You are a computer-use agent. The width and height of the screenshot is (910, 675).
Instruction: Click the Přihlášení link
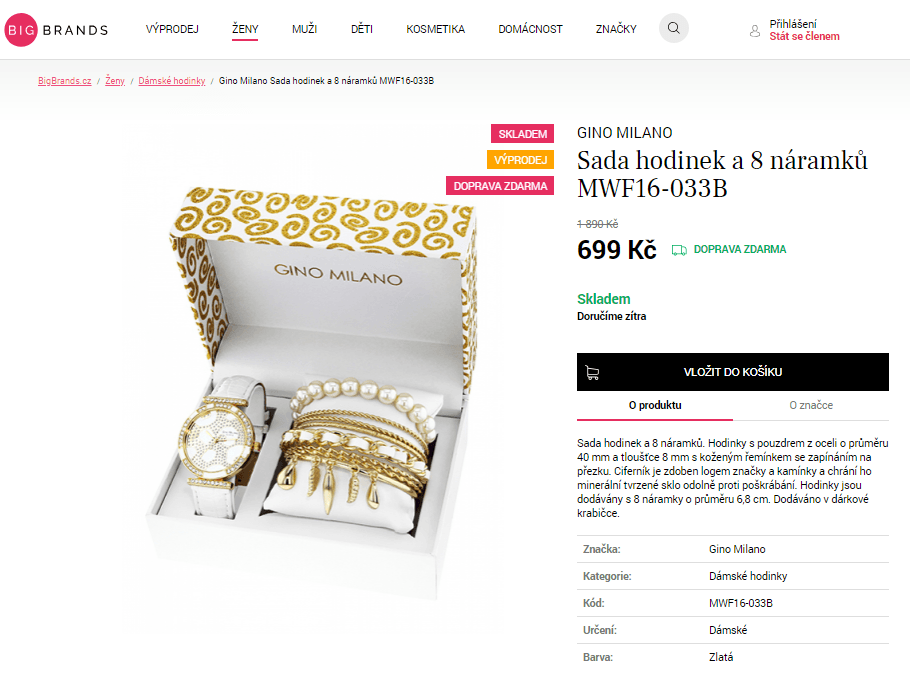pos(793,24)
